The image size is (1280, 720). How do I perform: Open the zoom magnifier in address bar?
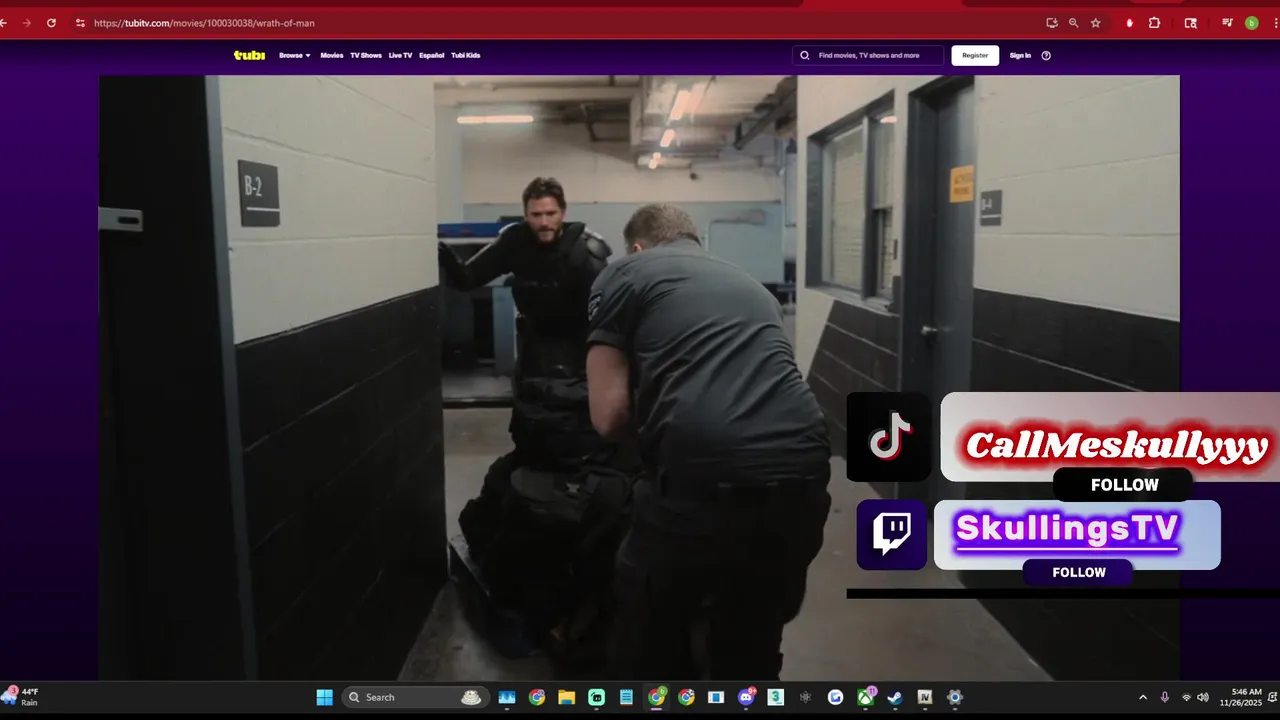pyautogui.click(x=1074, y=23)
